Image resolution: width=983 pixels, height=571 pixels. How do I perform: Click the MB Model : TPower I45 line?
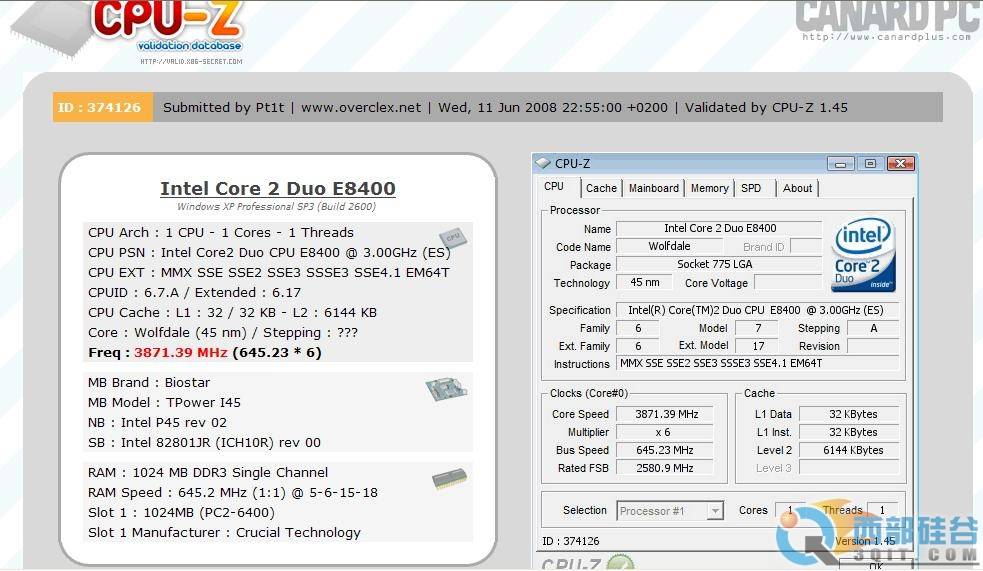164,402
